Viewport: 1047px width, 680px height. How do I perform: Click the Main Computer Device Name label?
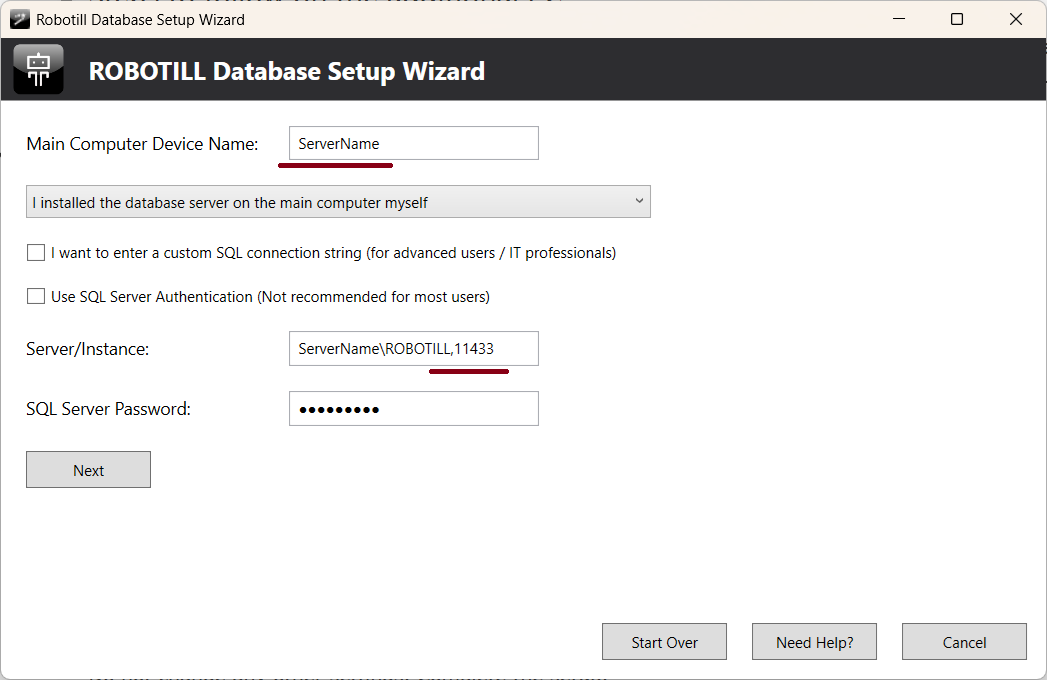click(142, 144)
